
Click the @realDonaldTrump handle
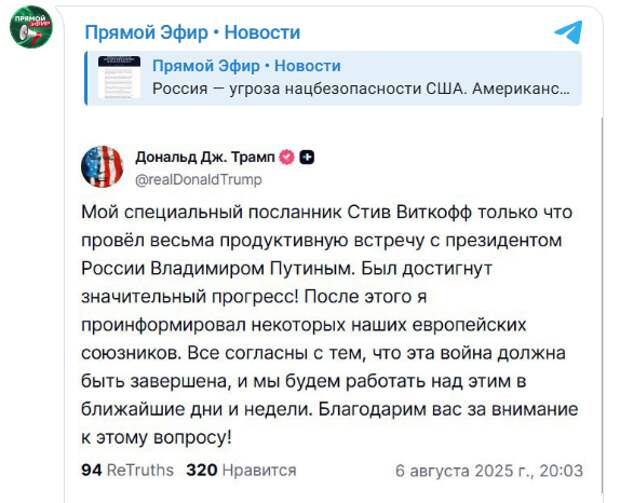[x=198, y=179]
